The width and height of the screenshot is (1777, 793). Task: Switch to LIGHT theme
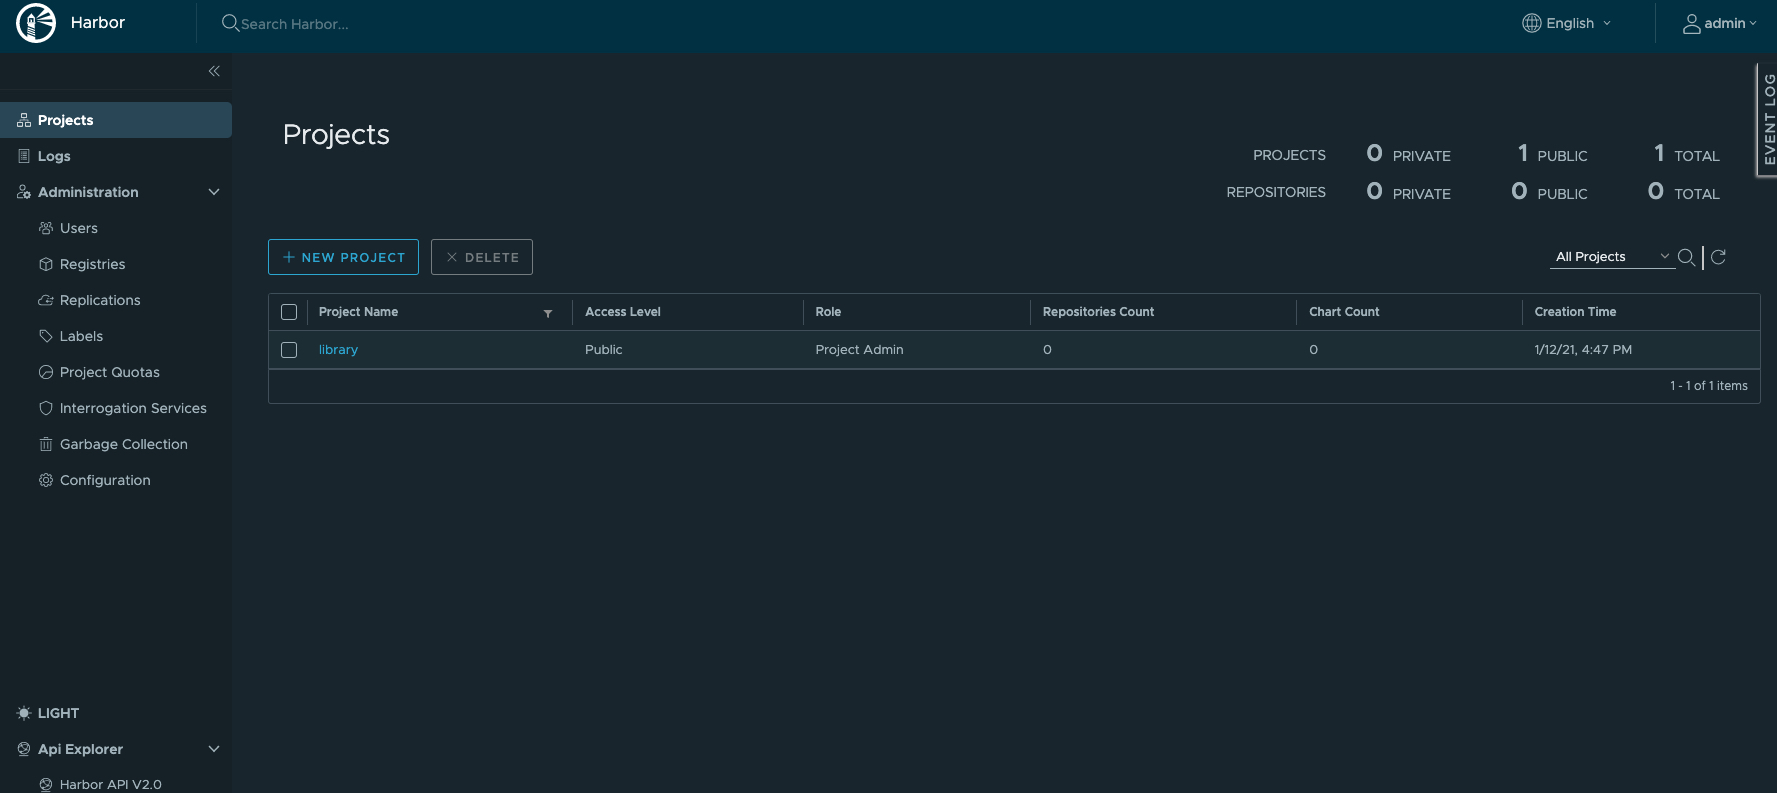pyautogui.click(x=58, y=713)
